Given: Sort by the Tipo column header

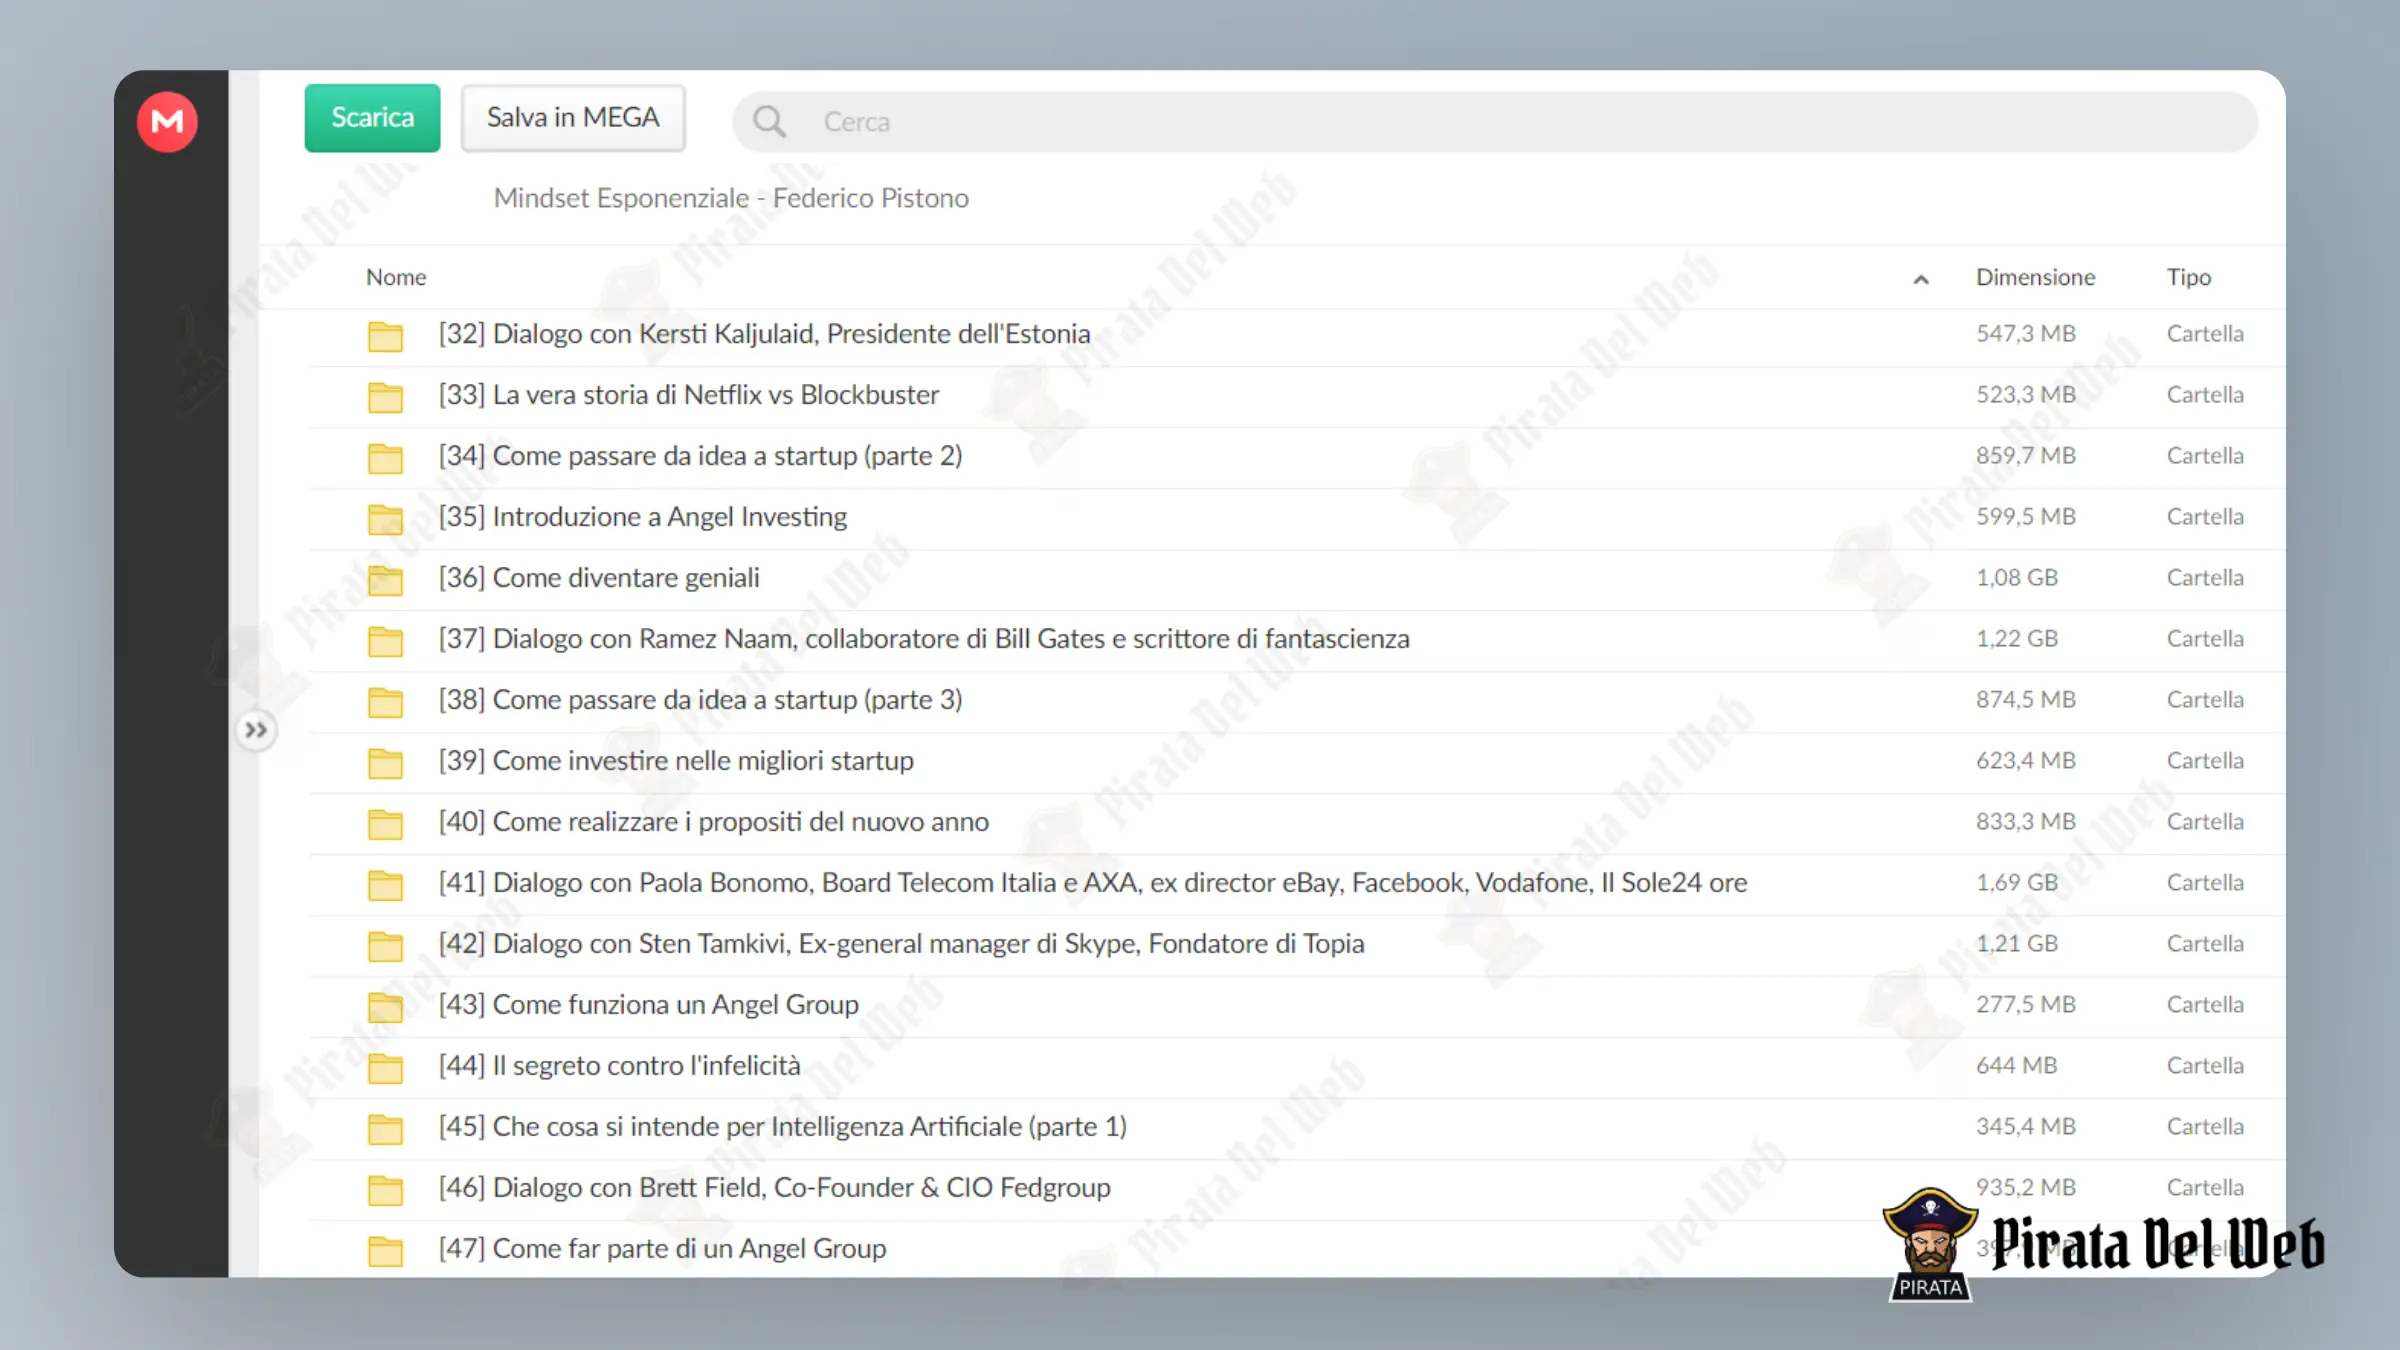Looking at the screenshot, I should pos(2188,277).
